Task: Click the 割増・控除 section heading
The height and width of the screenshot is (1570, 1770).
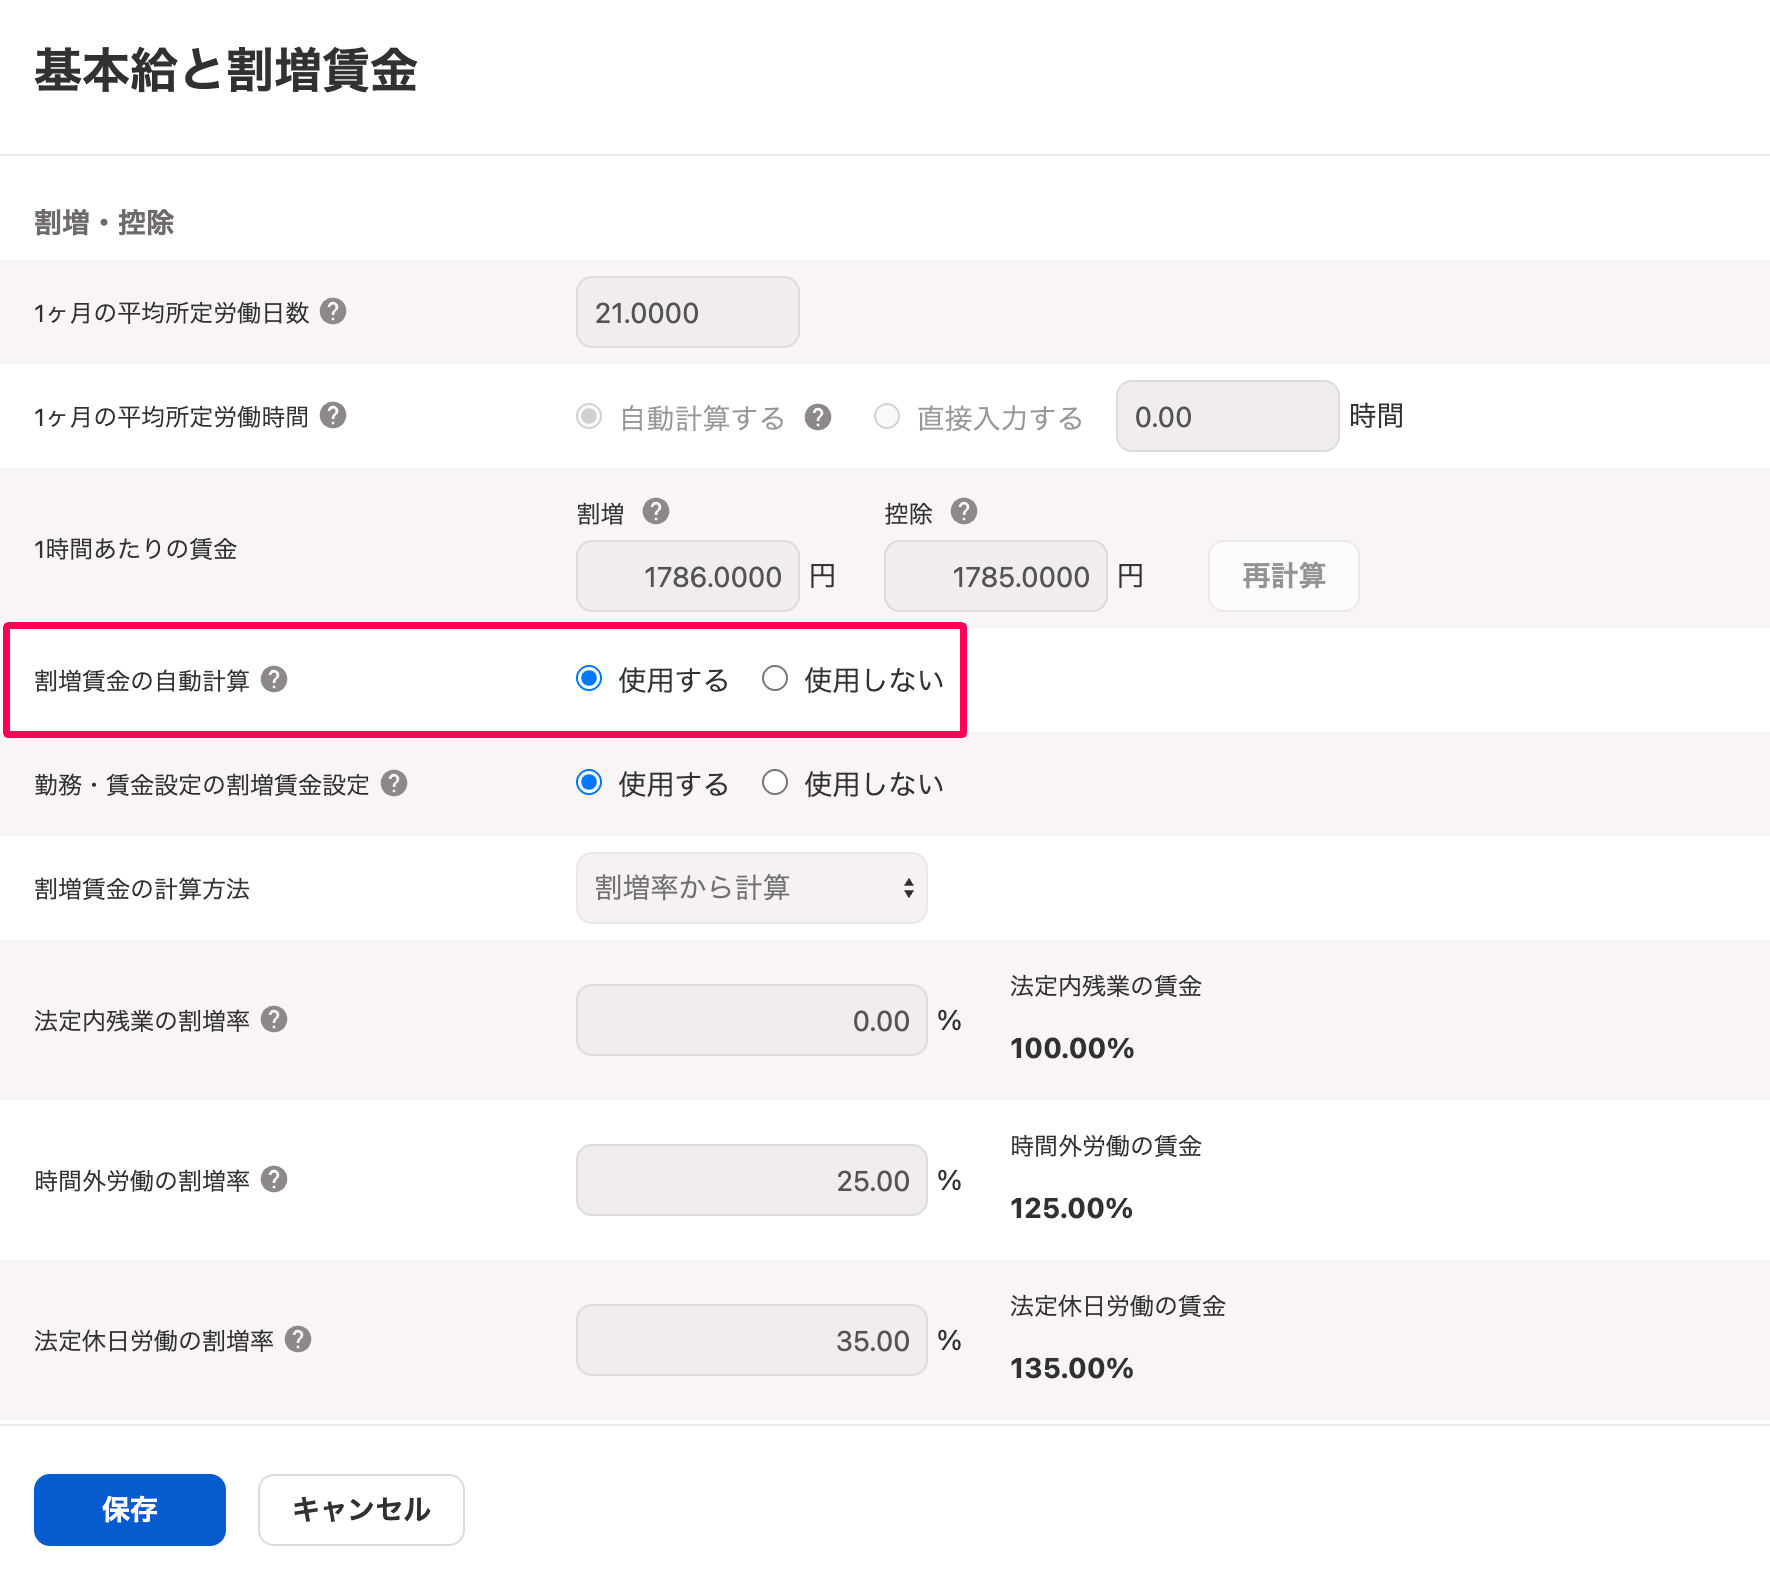Action: (x=104, y=222)
